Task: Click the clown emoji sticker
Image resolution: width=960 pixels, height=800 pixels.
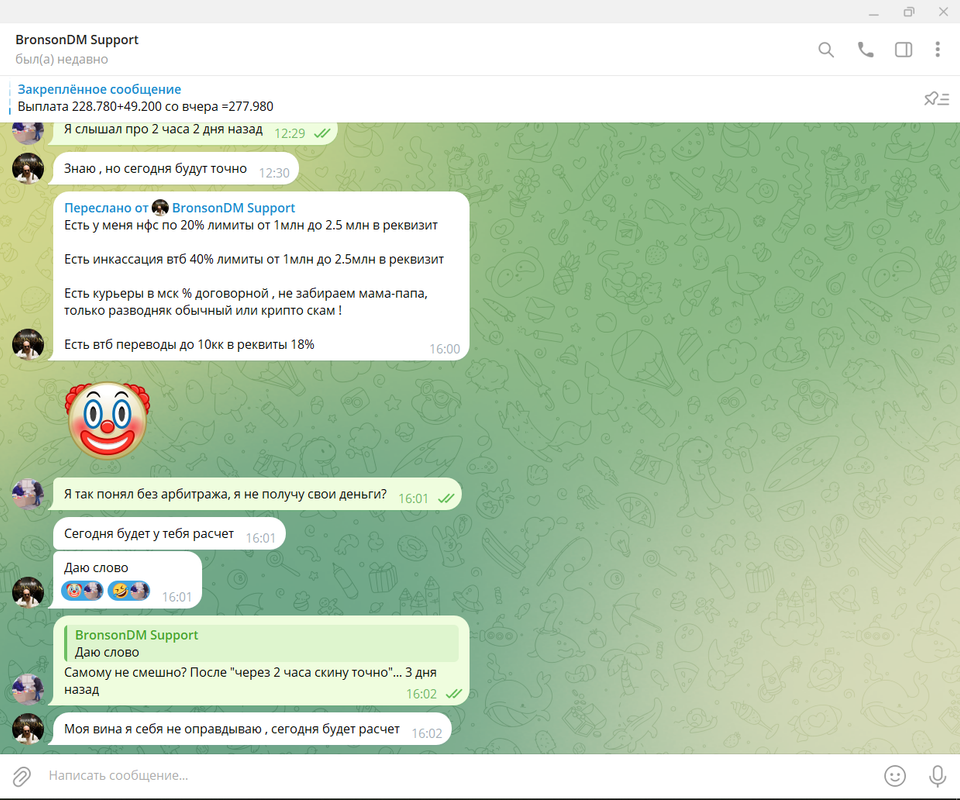Action: 107,420
